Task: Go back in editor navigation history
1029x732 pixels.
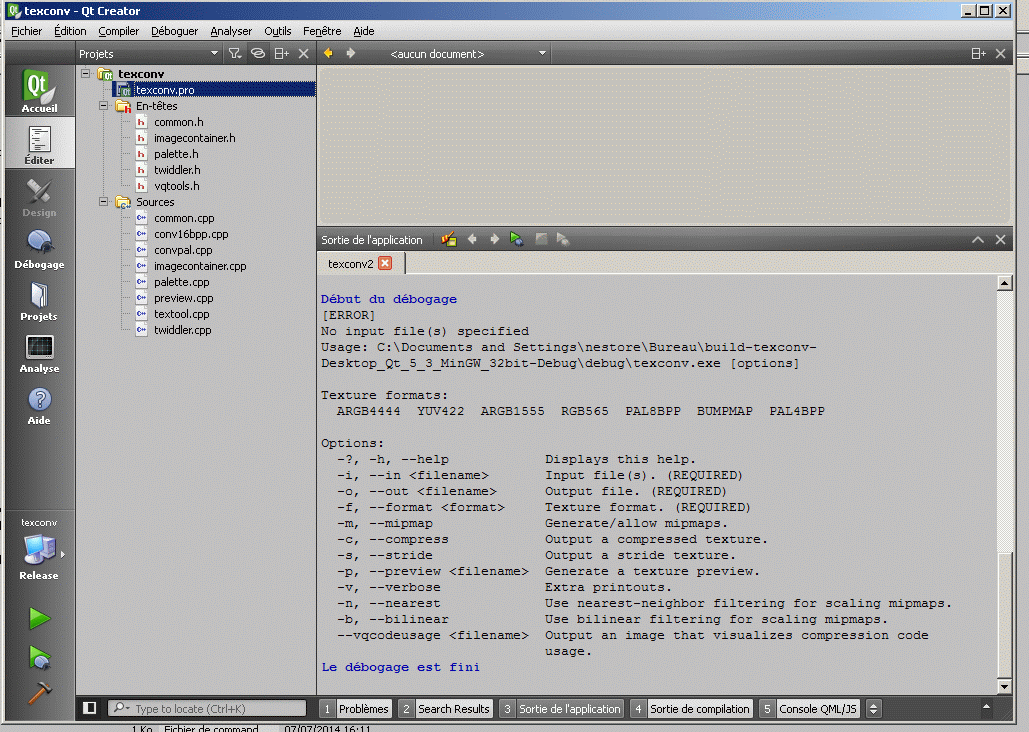Action: pyautogui.click(x=328, y=53)
